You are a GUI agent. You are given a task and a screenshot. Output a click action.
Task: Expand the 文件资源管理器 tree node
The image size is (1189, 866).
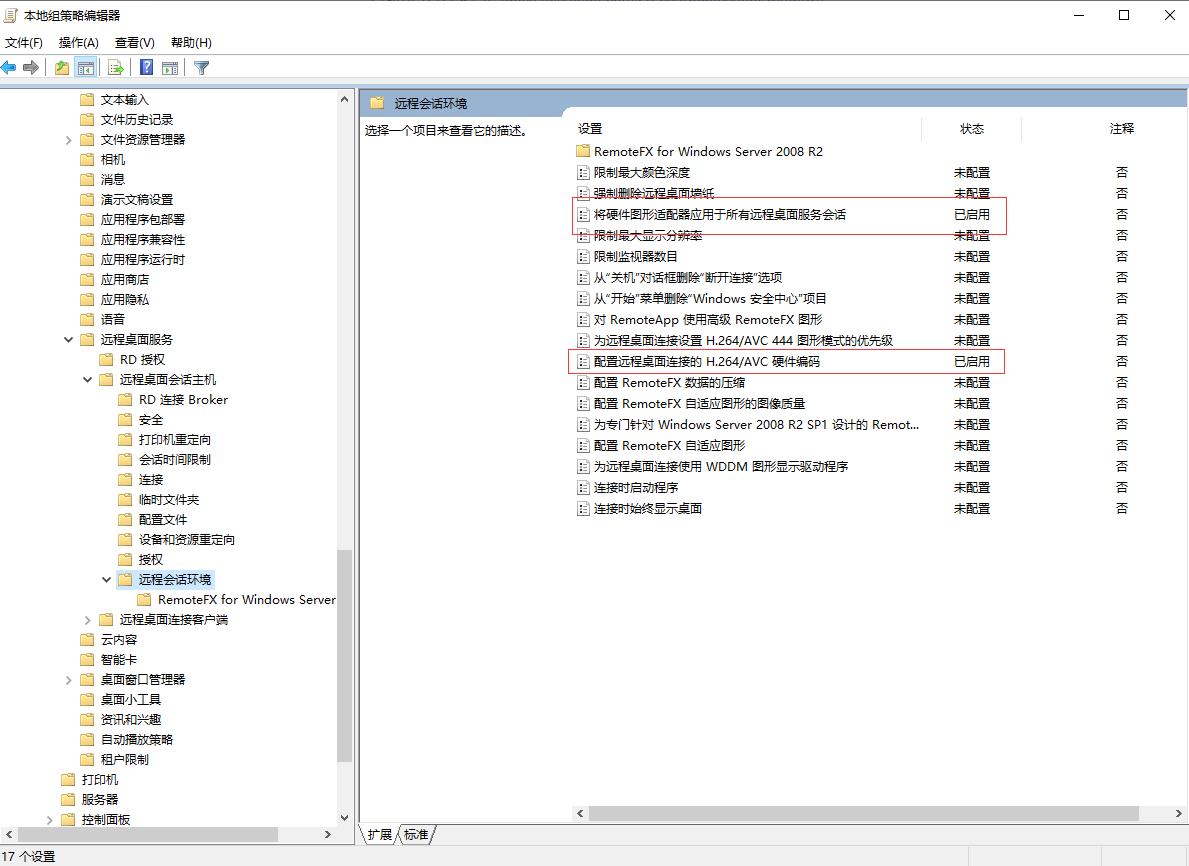pyautogui.click(x=68, y=140)
